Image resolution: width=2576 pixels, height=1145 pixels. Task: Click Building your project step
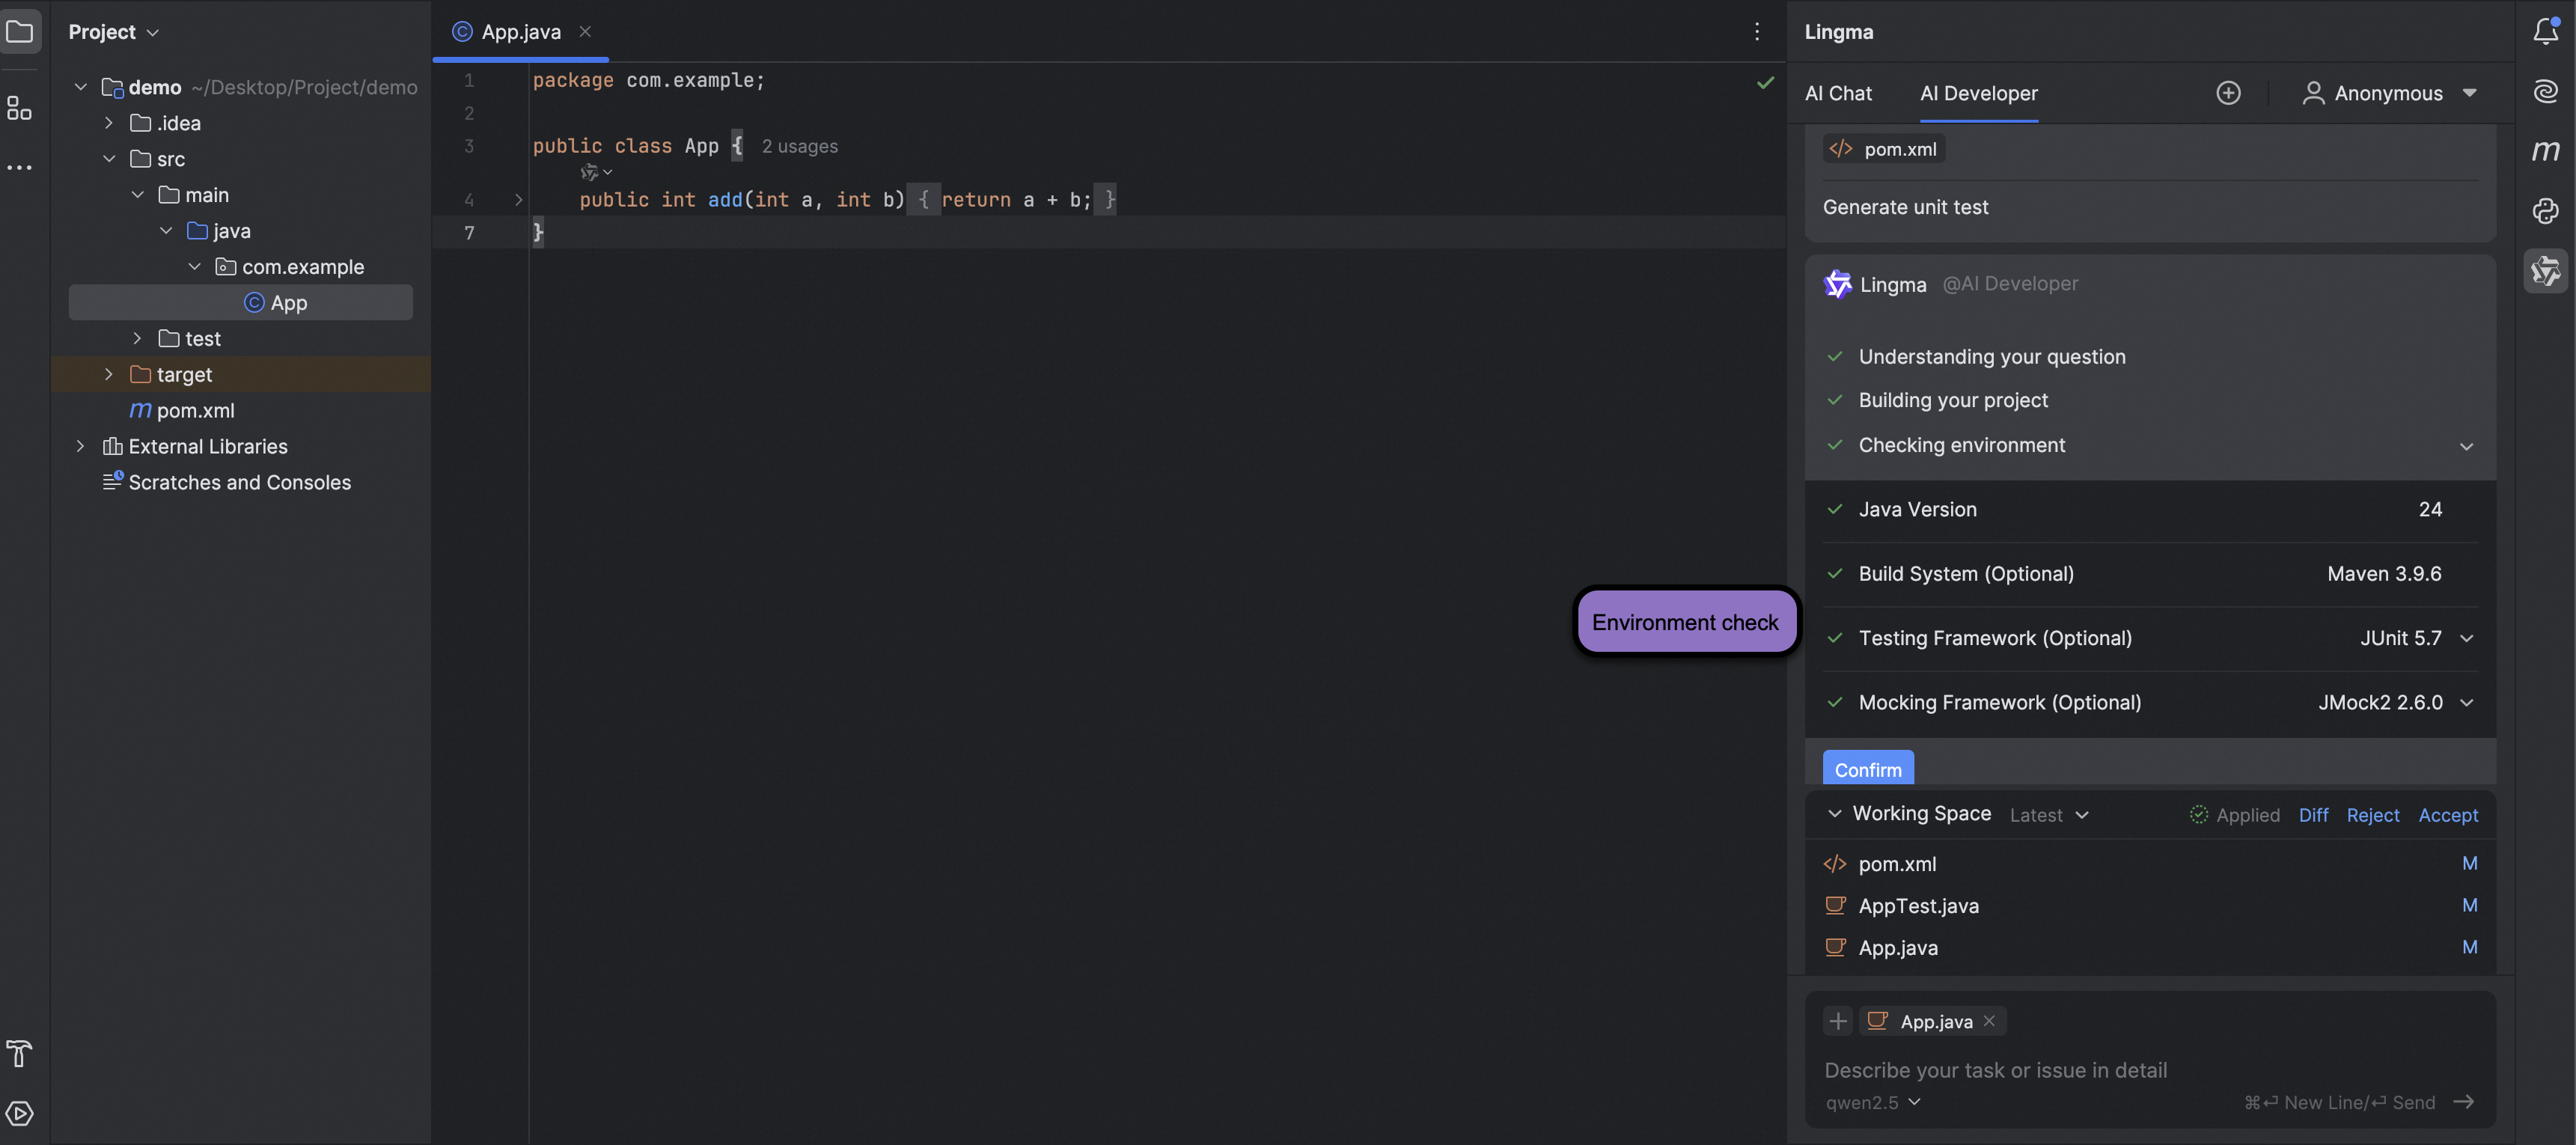pyautogui.click(x=1952, y=400)
